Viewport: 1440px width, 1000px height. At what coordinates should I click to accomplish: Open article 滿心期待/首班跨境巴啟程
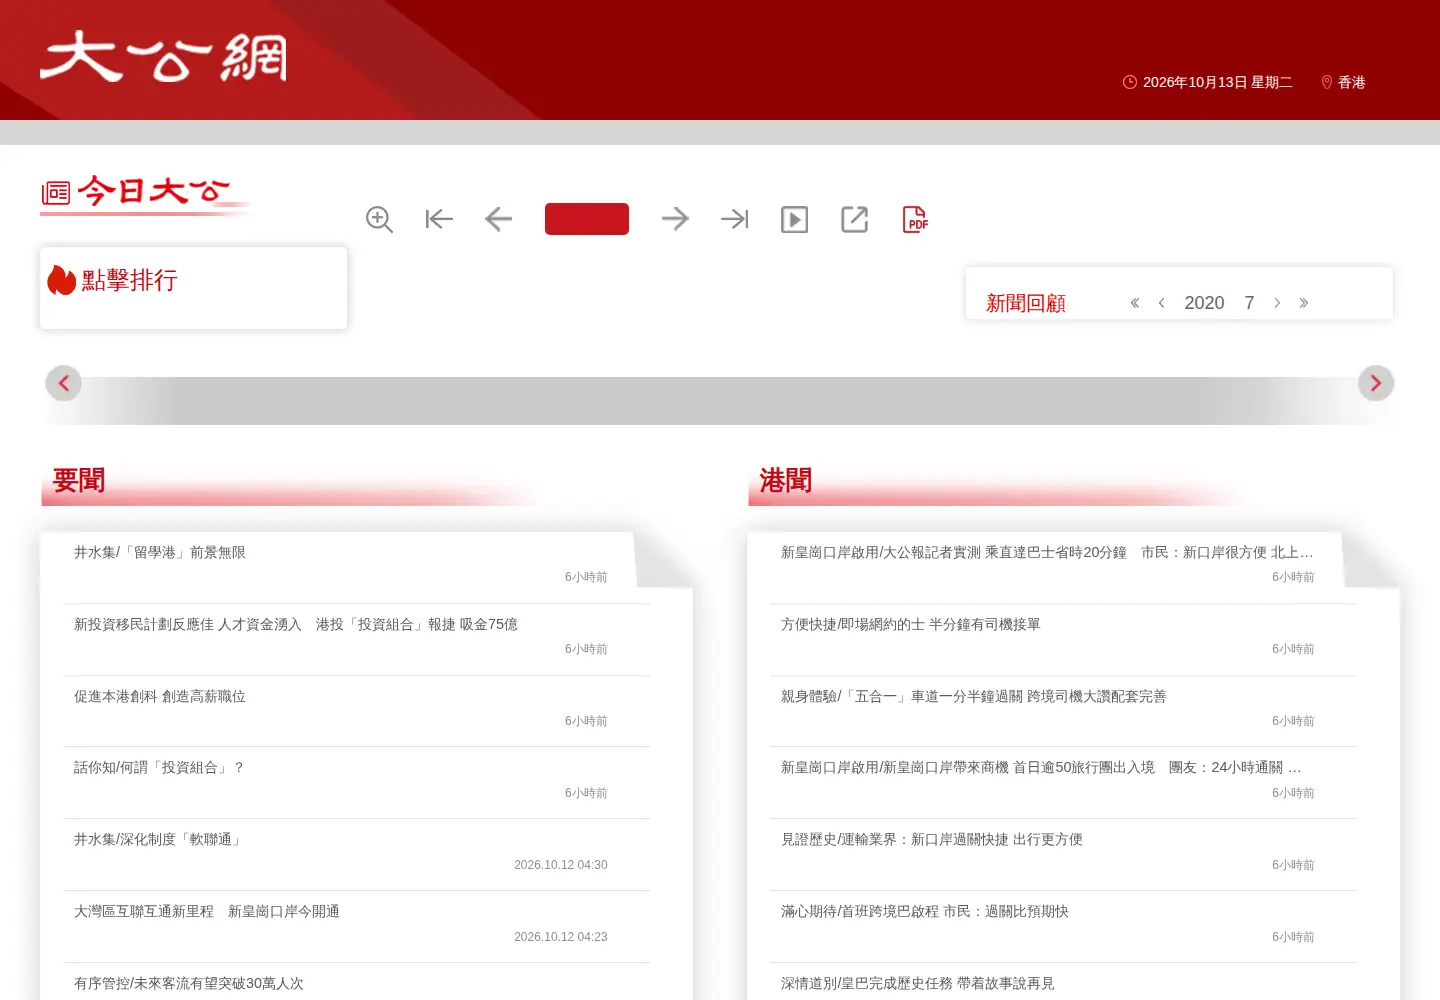(x=925, y=911)
